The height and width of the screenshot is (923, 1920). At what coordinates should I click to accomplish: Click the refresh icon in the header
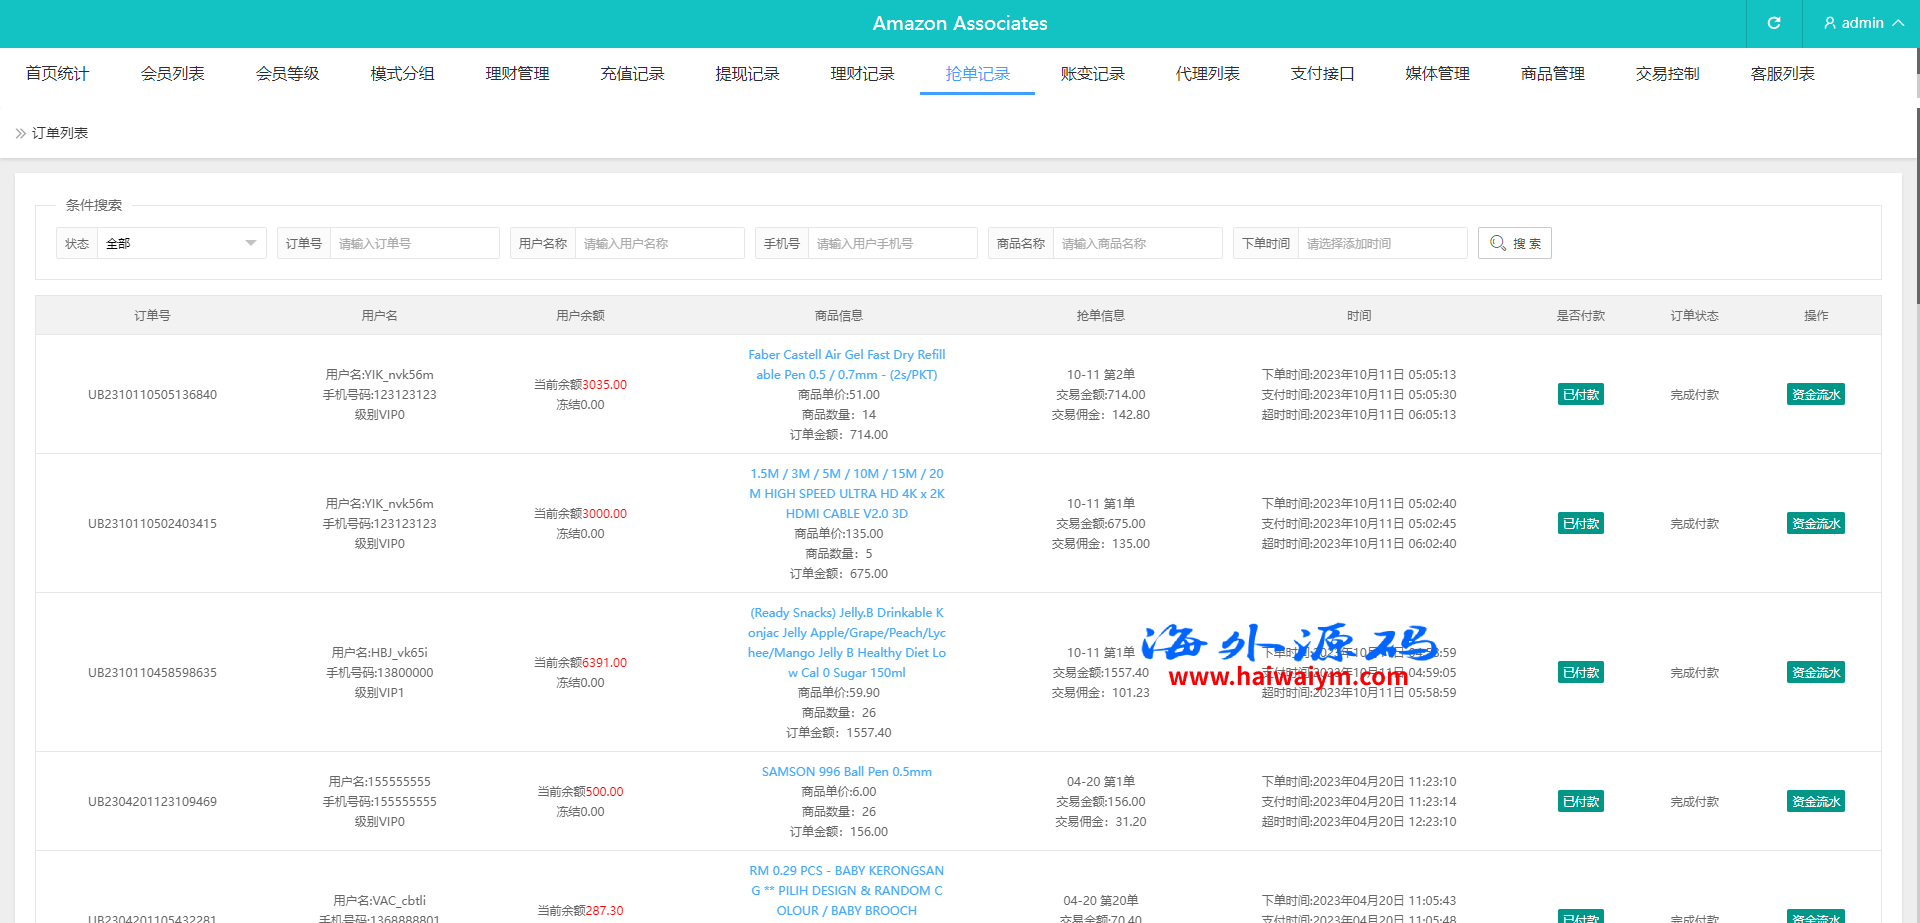[1774, 23]
